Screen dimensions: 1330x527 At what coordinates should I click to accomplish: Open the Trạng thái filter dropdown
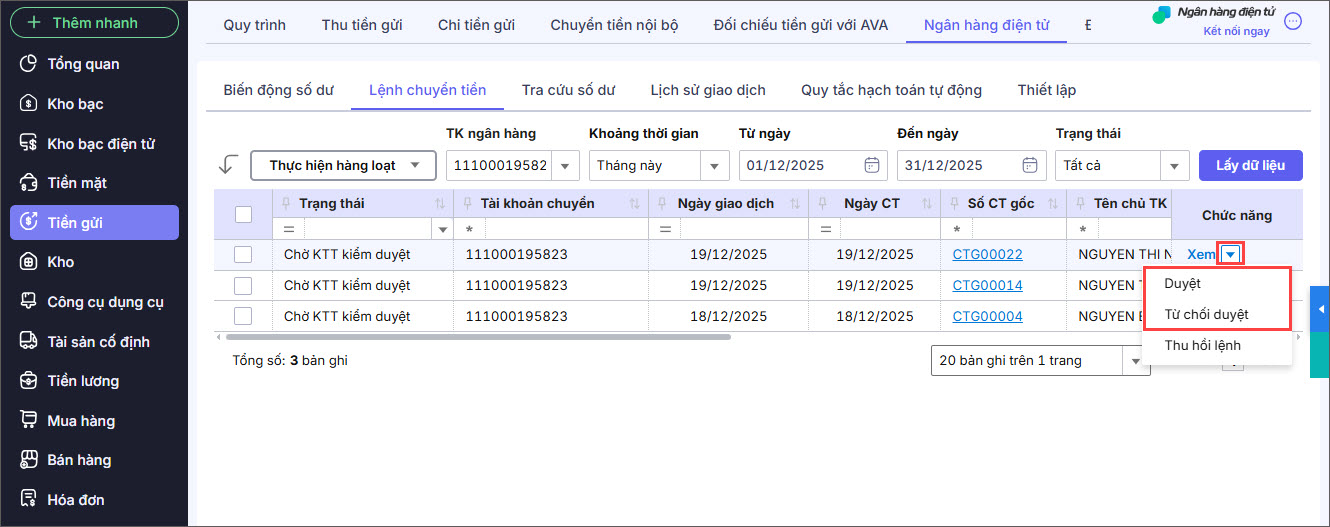click(1174, 166)
